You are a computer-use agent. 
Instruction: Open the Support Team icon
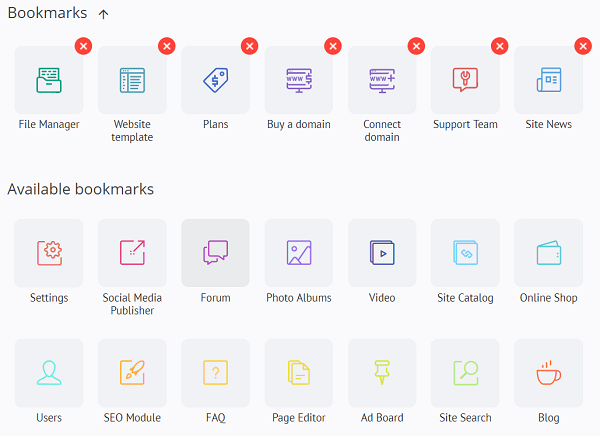point(465,80)
